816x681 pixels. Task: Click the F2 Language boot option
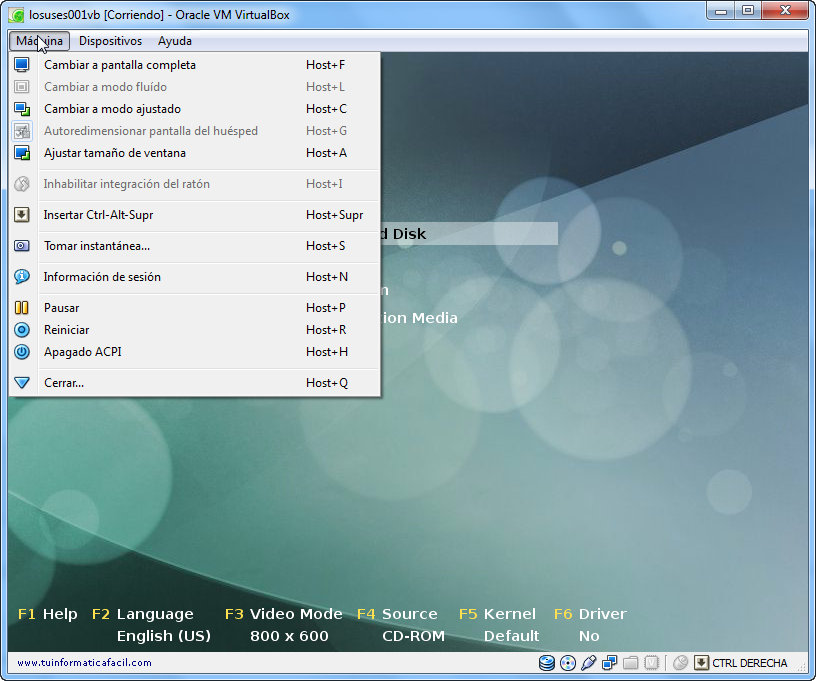(143, 614)
